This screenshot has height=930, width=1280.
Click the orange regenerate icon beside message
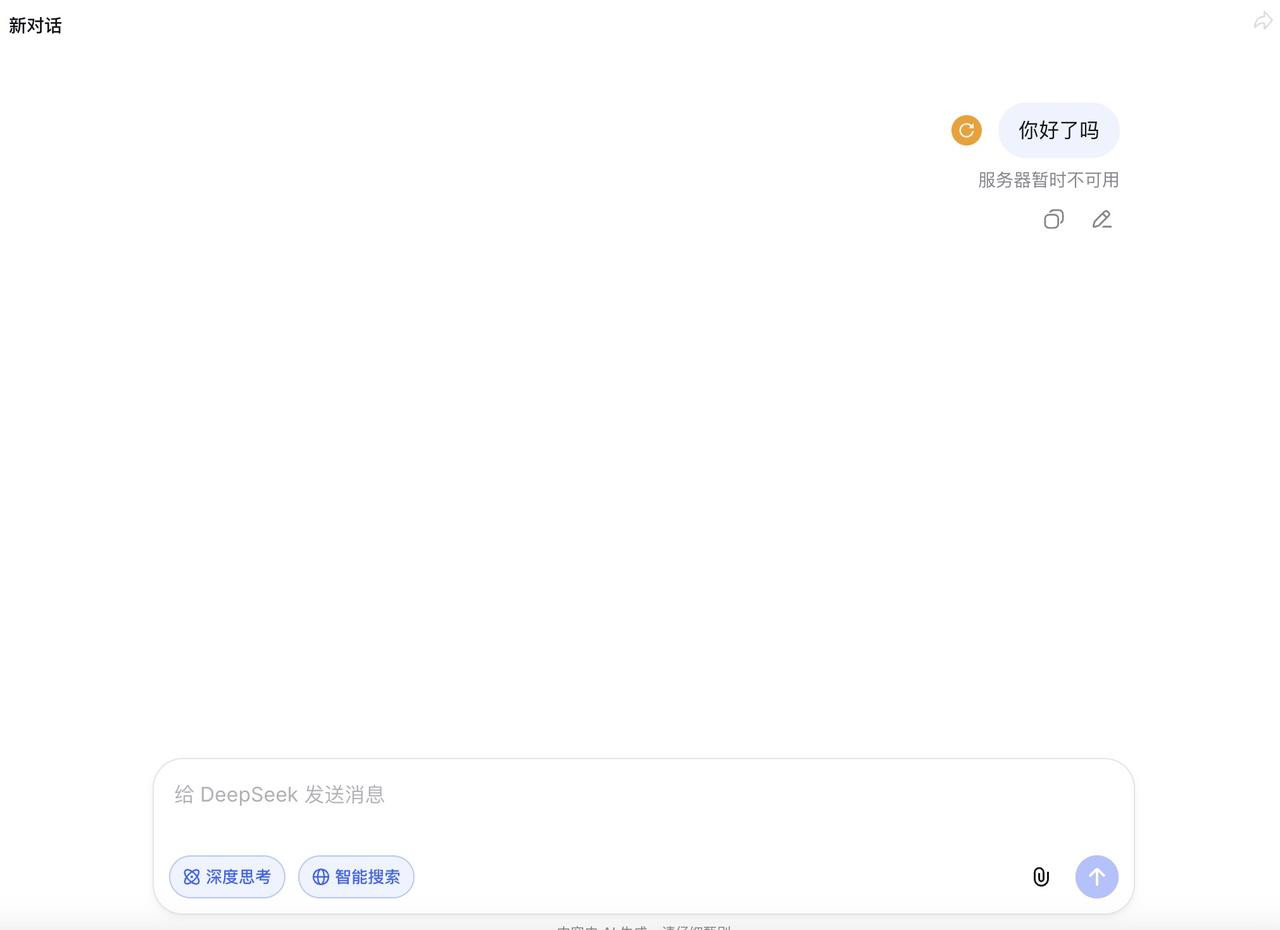click(x=966, y=130)
